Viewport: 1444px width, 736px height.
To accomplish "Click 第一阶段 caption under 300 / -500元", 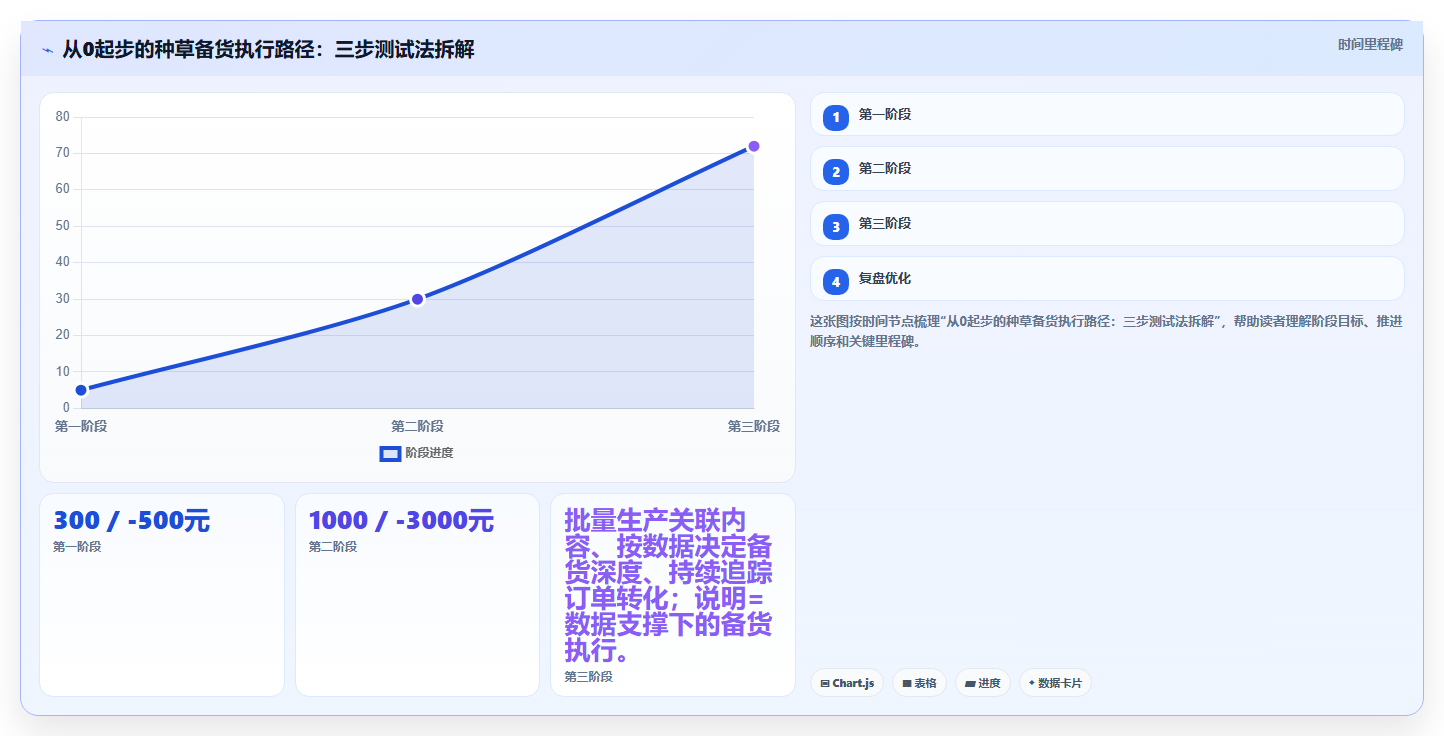I will (77, 547).
